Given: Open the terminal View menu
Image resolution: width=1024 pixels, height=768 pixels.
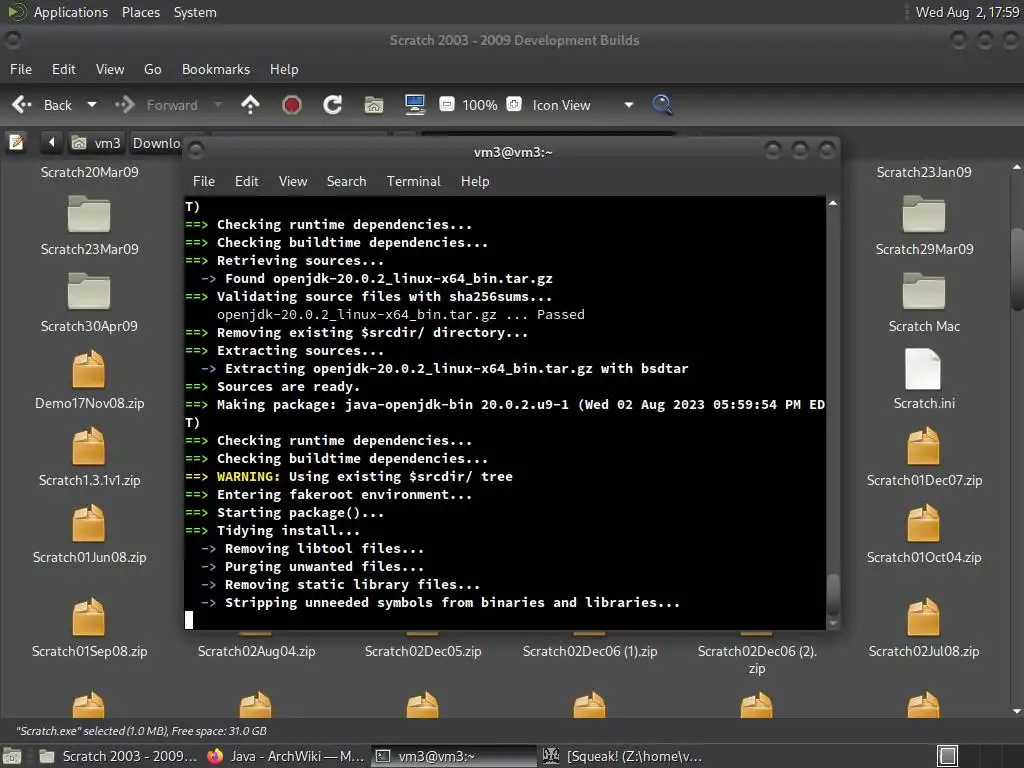Looking at the screenshot, I should [x=293, y=182].
